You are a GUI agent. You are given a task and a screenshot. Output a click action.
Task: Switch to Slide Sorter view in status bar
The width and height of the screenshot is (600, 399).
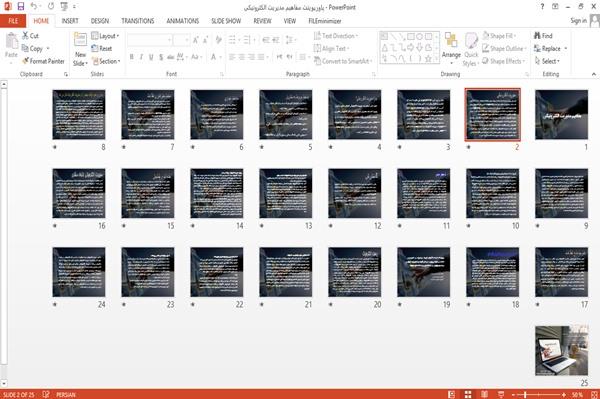[x=468, y=394]
